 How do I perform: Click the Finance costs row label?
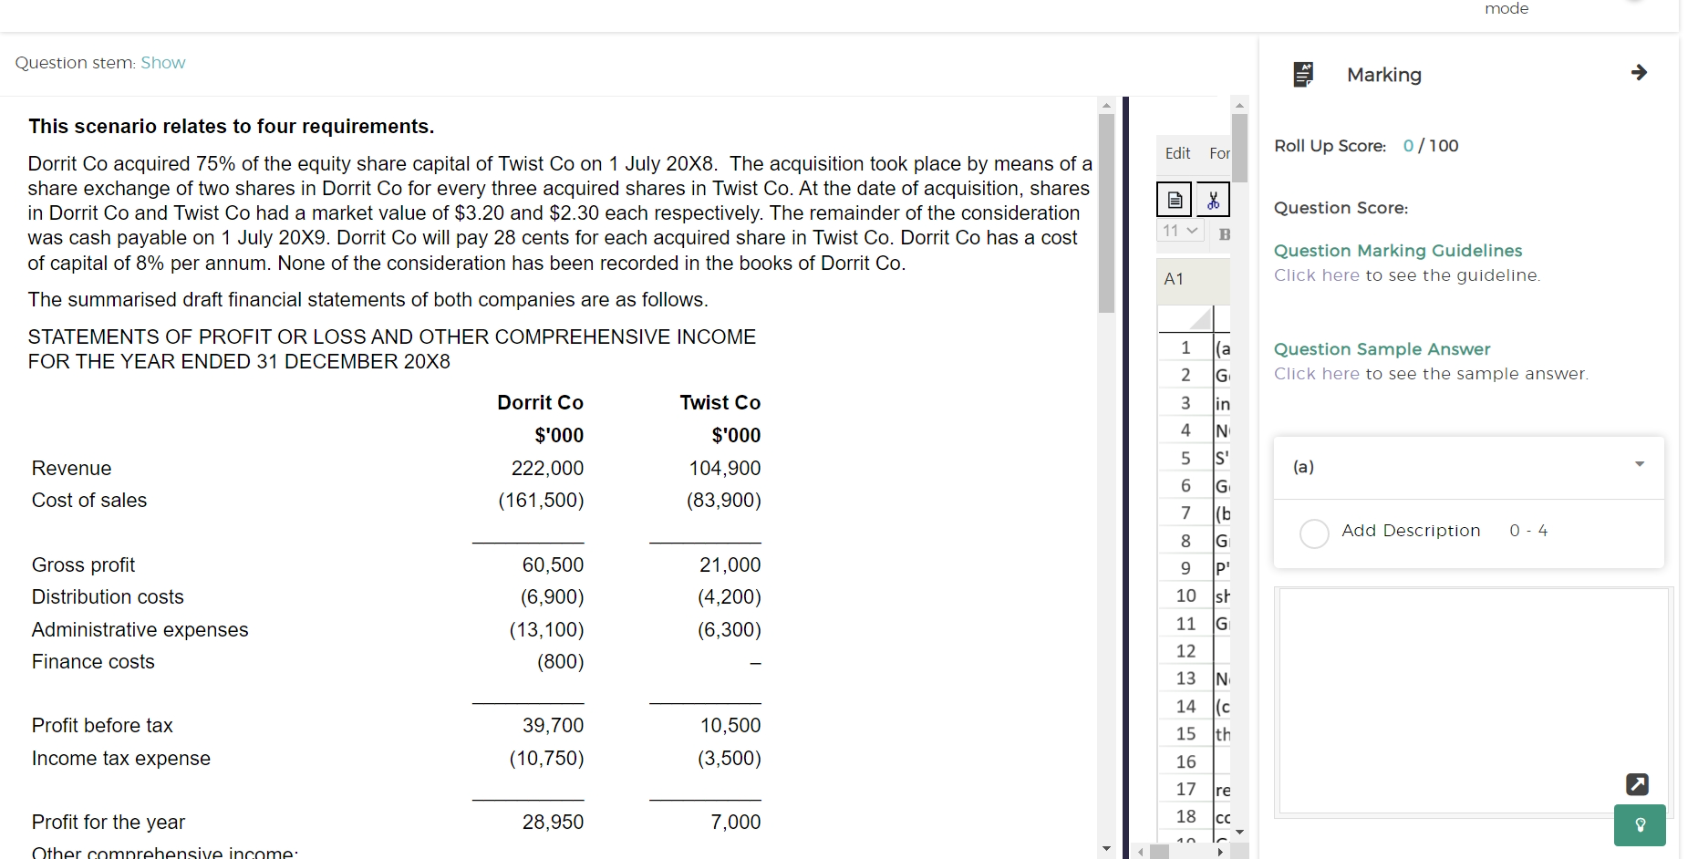pos(93,662)
